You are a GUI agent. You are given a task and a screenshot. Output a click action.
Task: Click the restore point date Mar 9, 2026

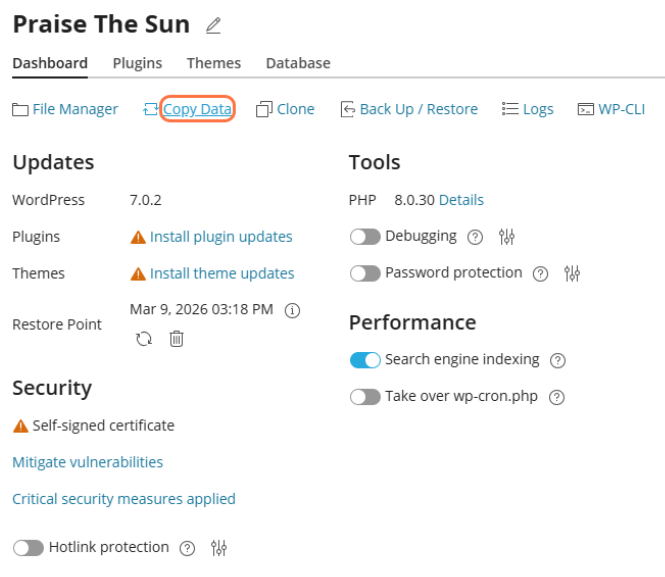click(x=201, y=309)
